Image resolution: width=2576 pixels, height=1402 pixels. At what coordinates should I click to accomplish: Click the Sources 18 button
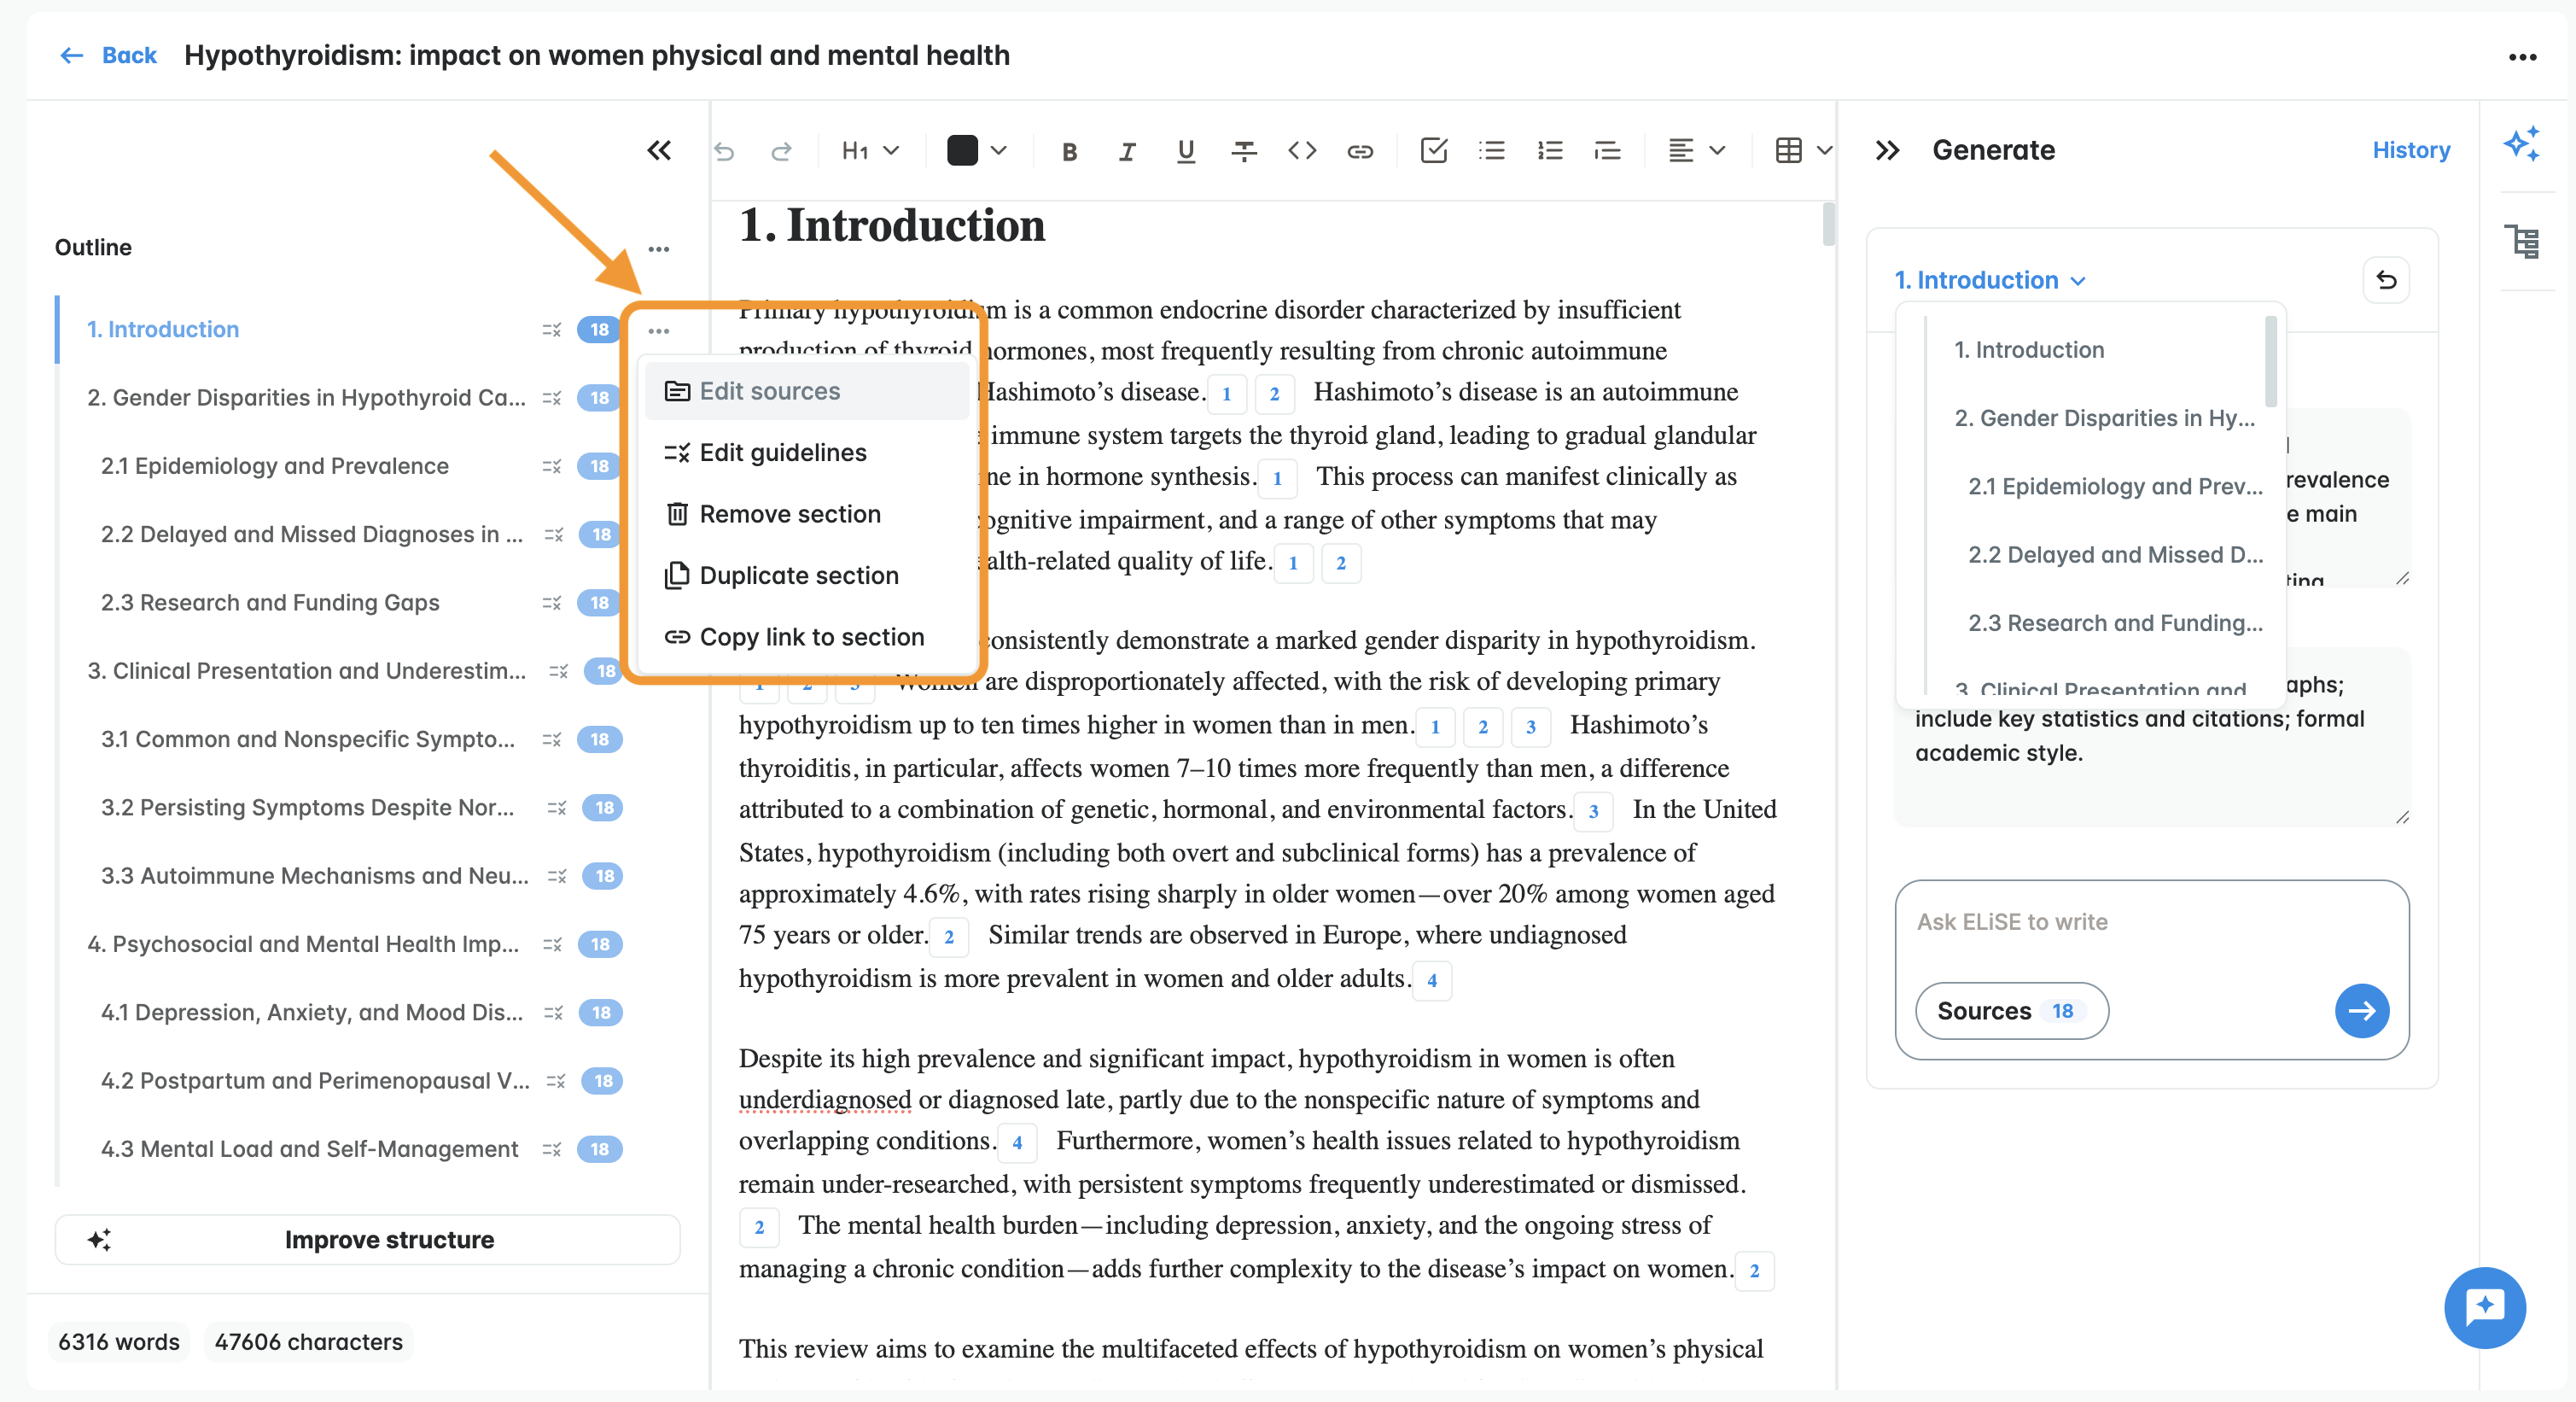pyautogui.click(x=2011, y=1011)
